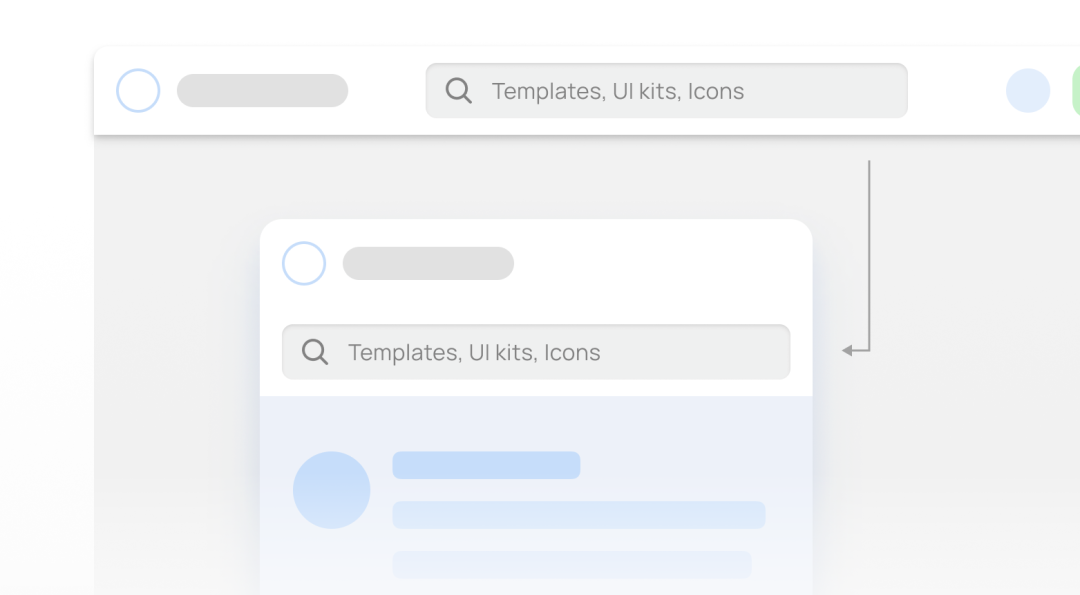Select the long light blue text placeholder bar

coord(579,515)
